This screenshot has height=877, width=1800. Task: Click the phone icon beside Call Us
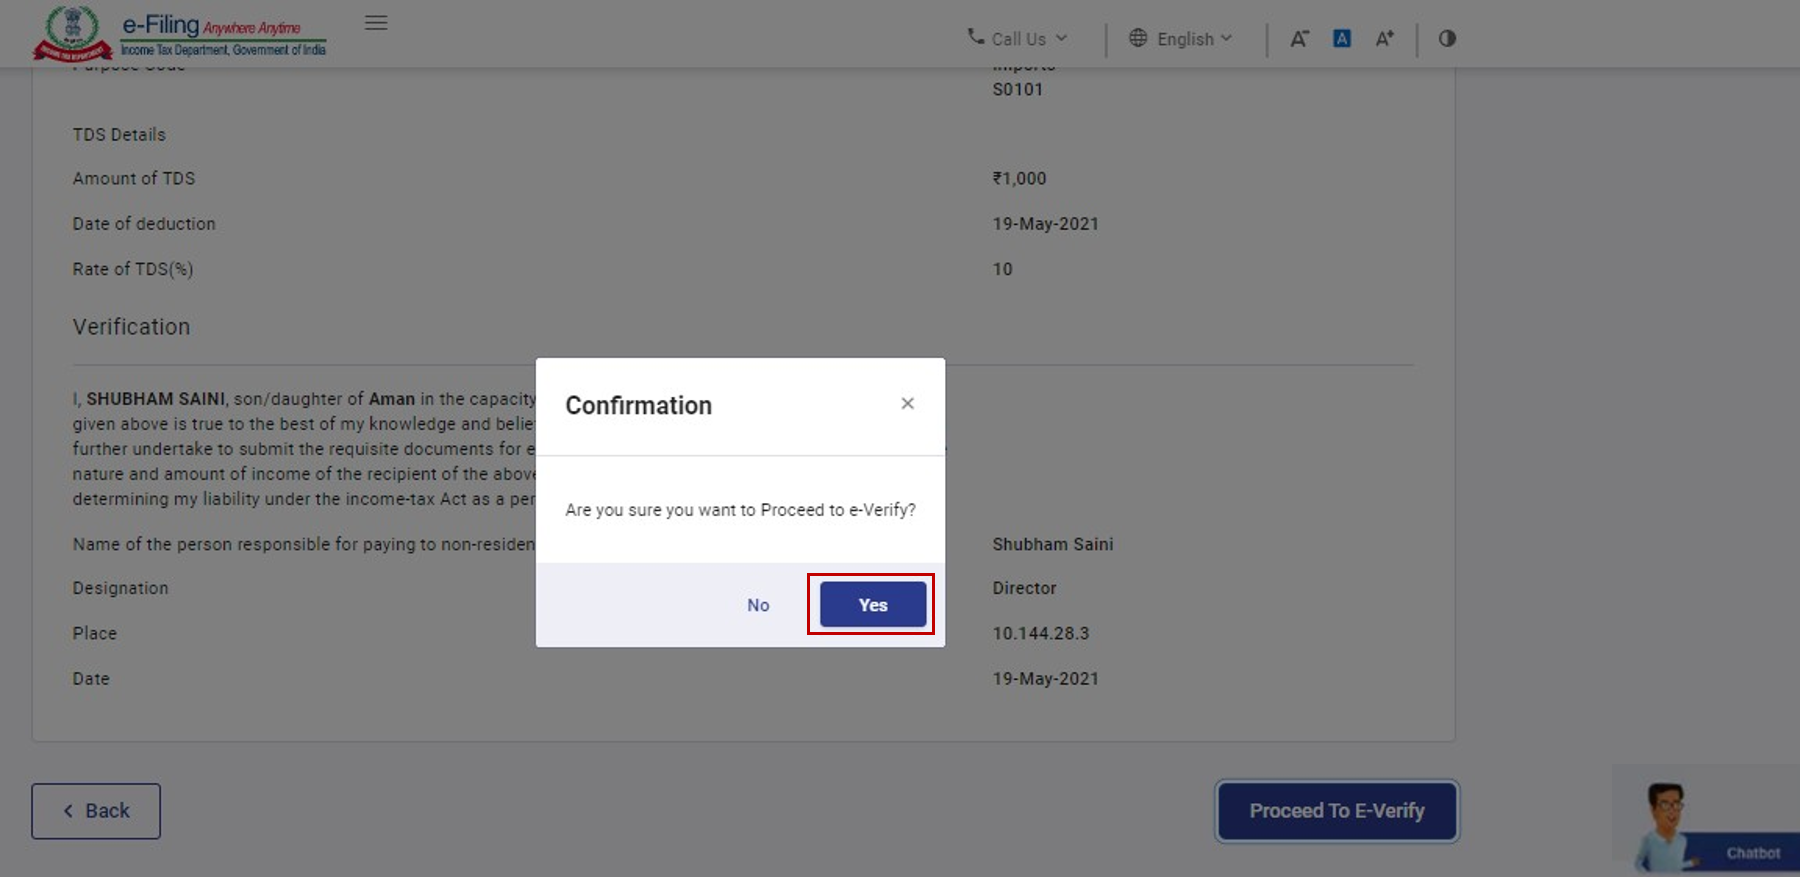pos(975,37)
